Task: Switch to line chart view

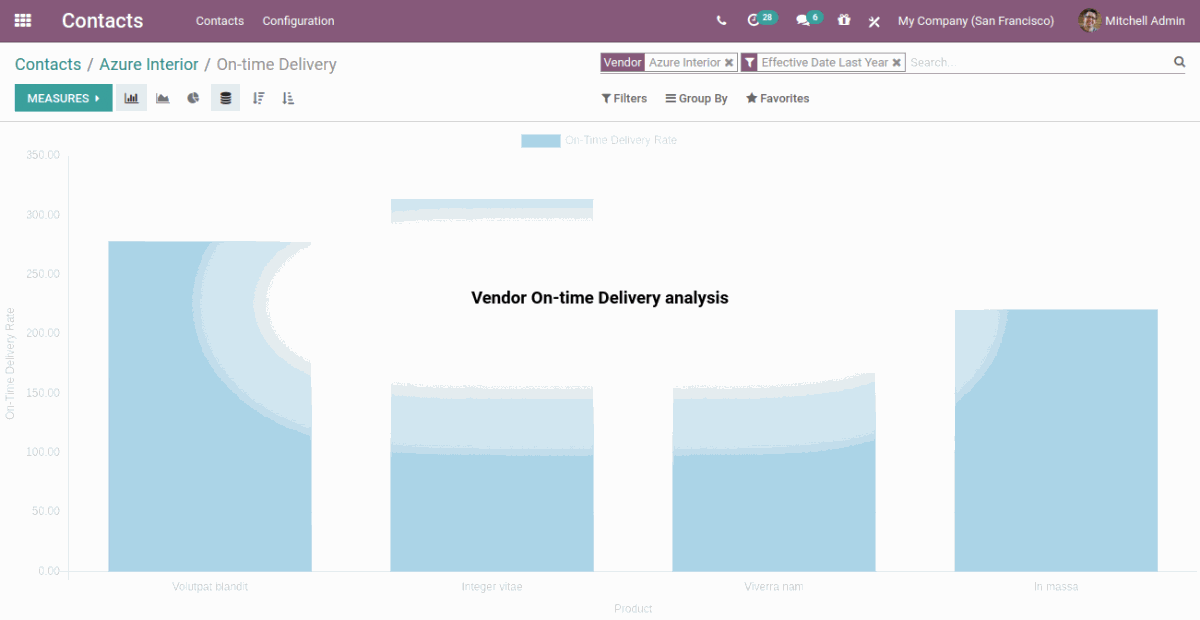Action: pos(162,98)
